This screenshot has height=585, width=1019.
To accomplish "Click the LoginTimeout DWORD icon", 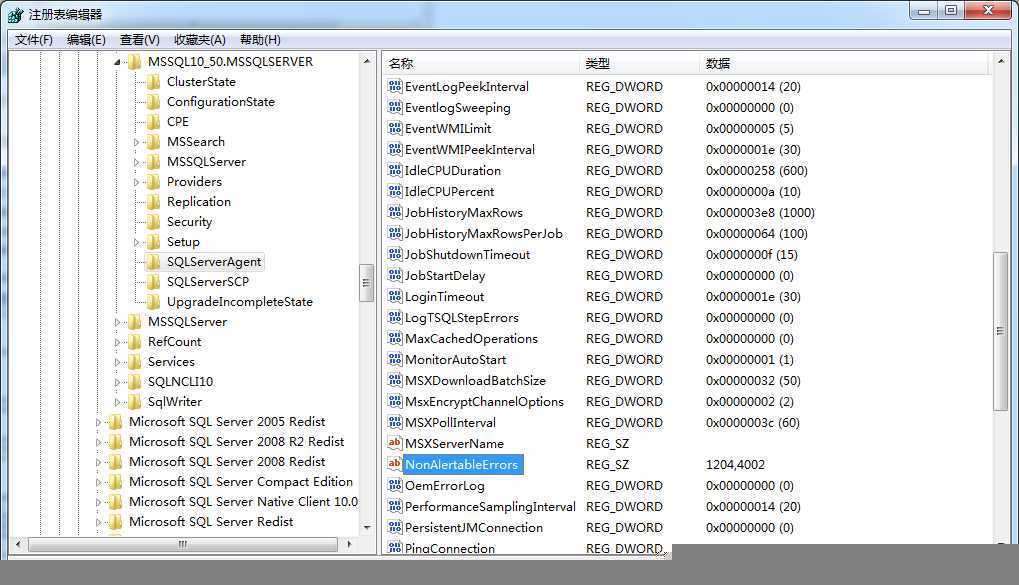I will [x=394, y=296].
